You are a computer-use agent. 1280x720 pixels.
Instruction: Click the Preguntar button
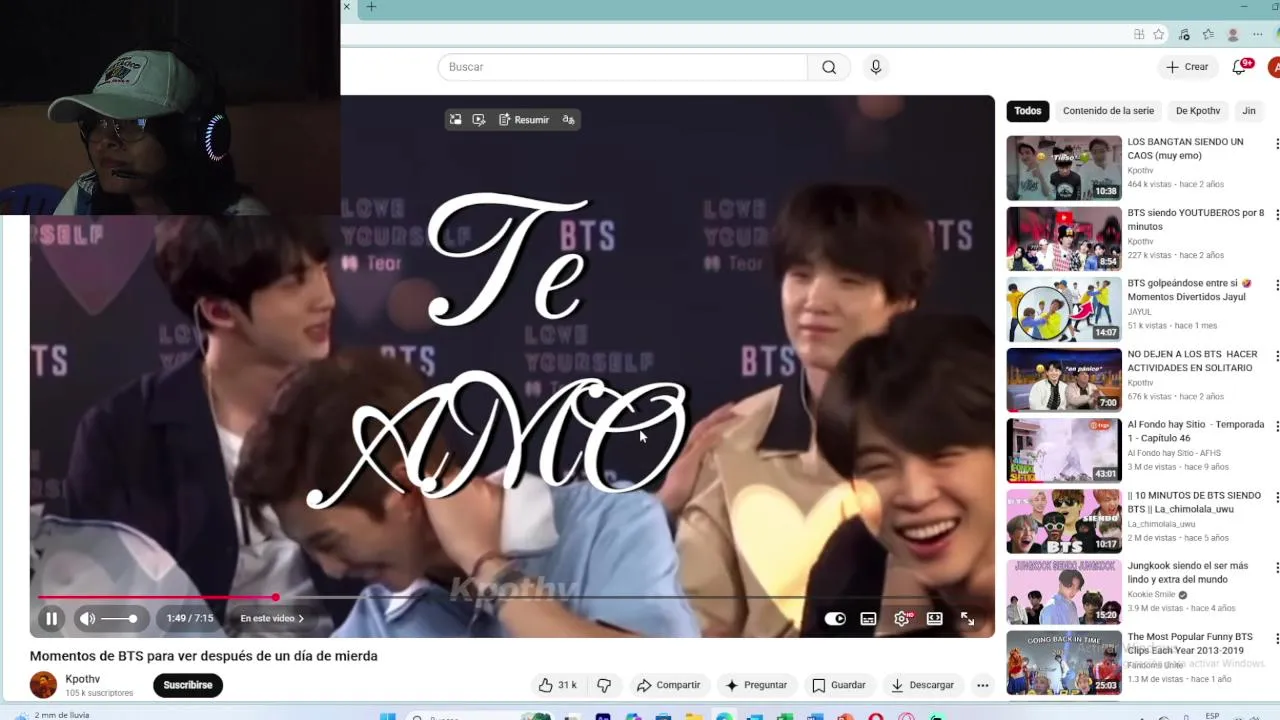pos(756,685)
